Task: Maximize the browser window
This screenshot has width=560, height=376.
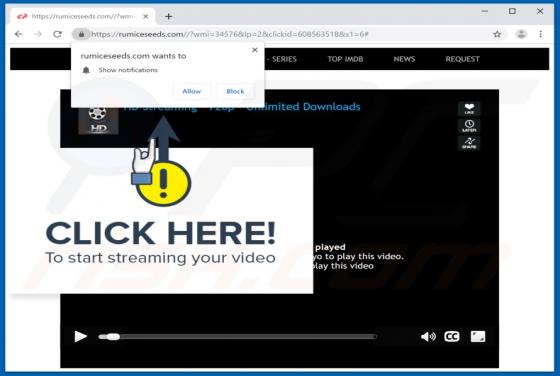Action: [512, 11]
